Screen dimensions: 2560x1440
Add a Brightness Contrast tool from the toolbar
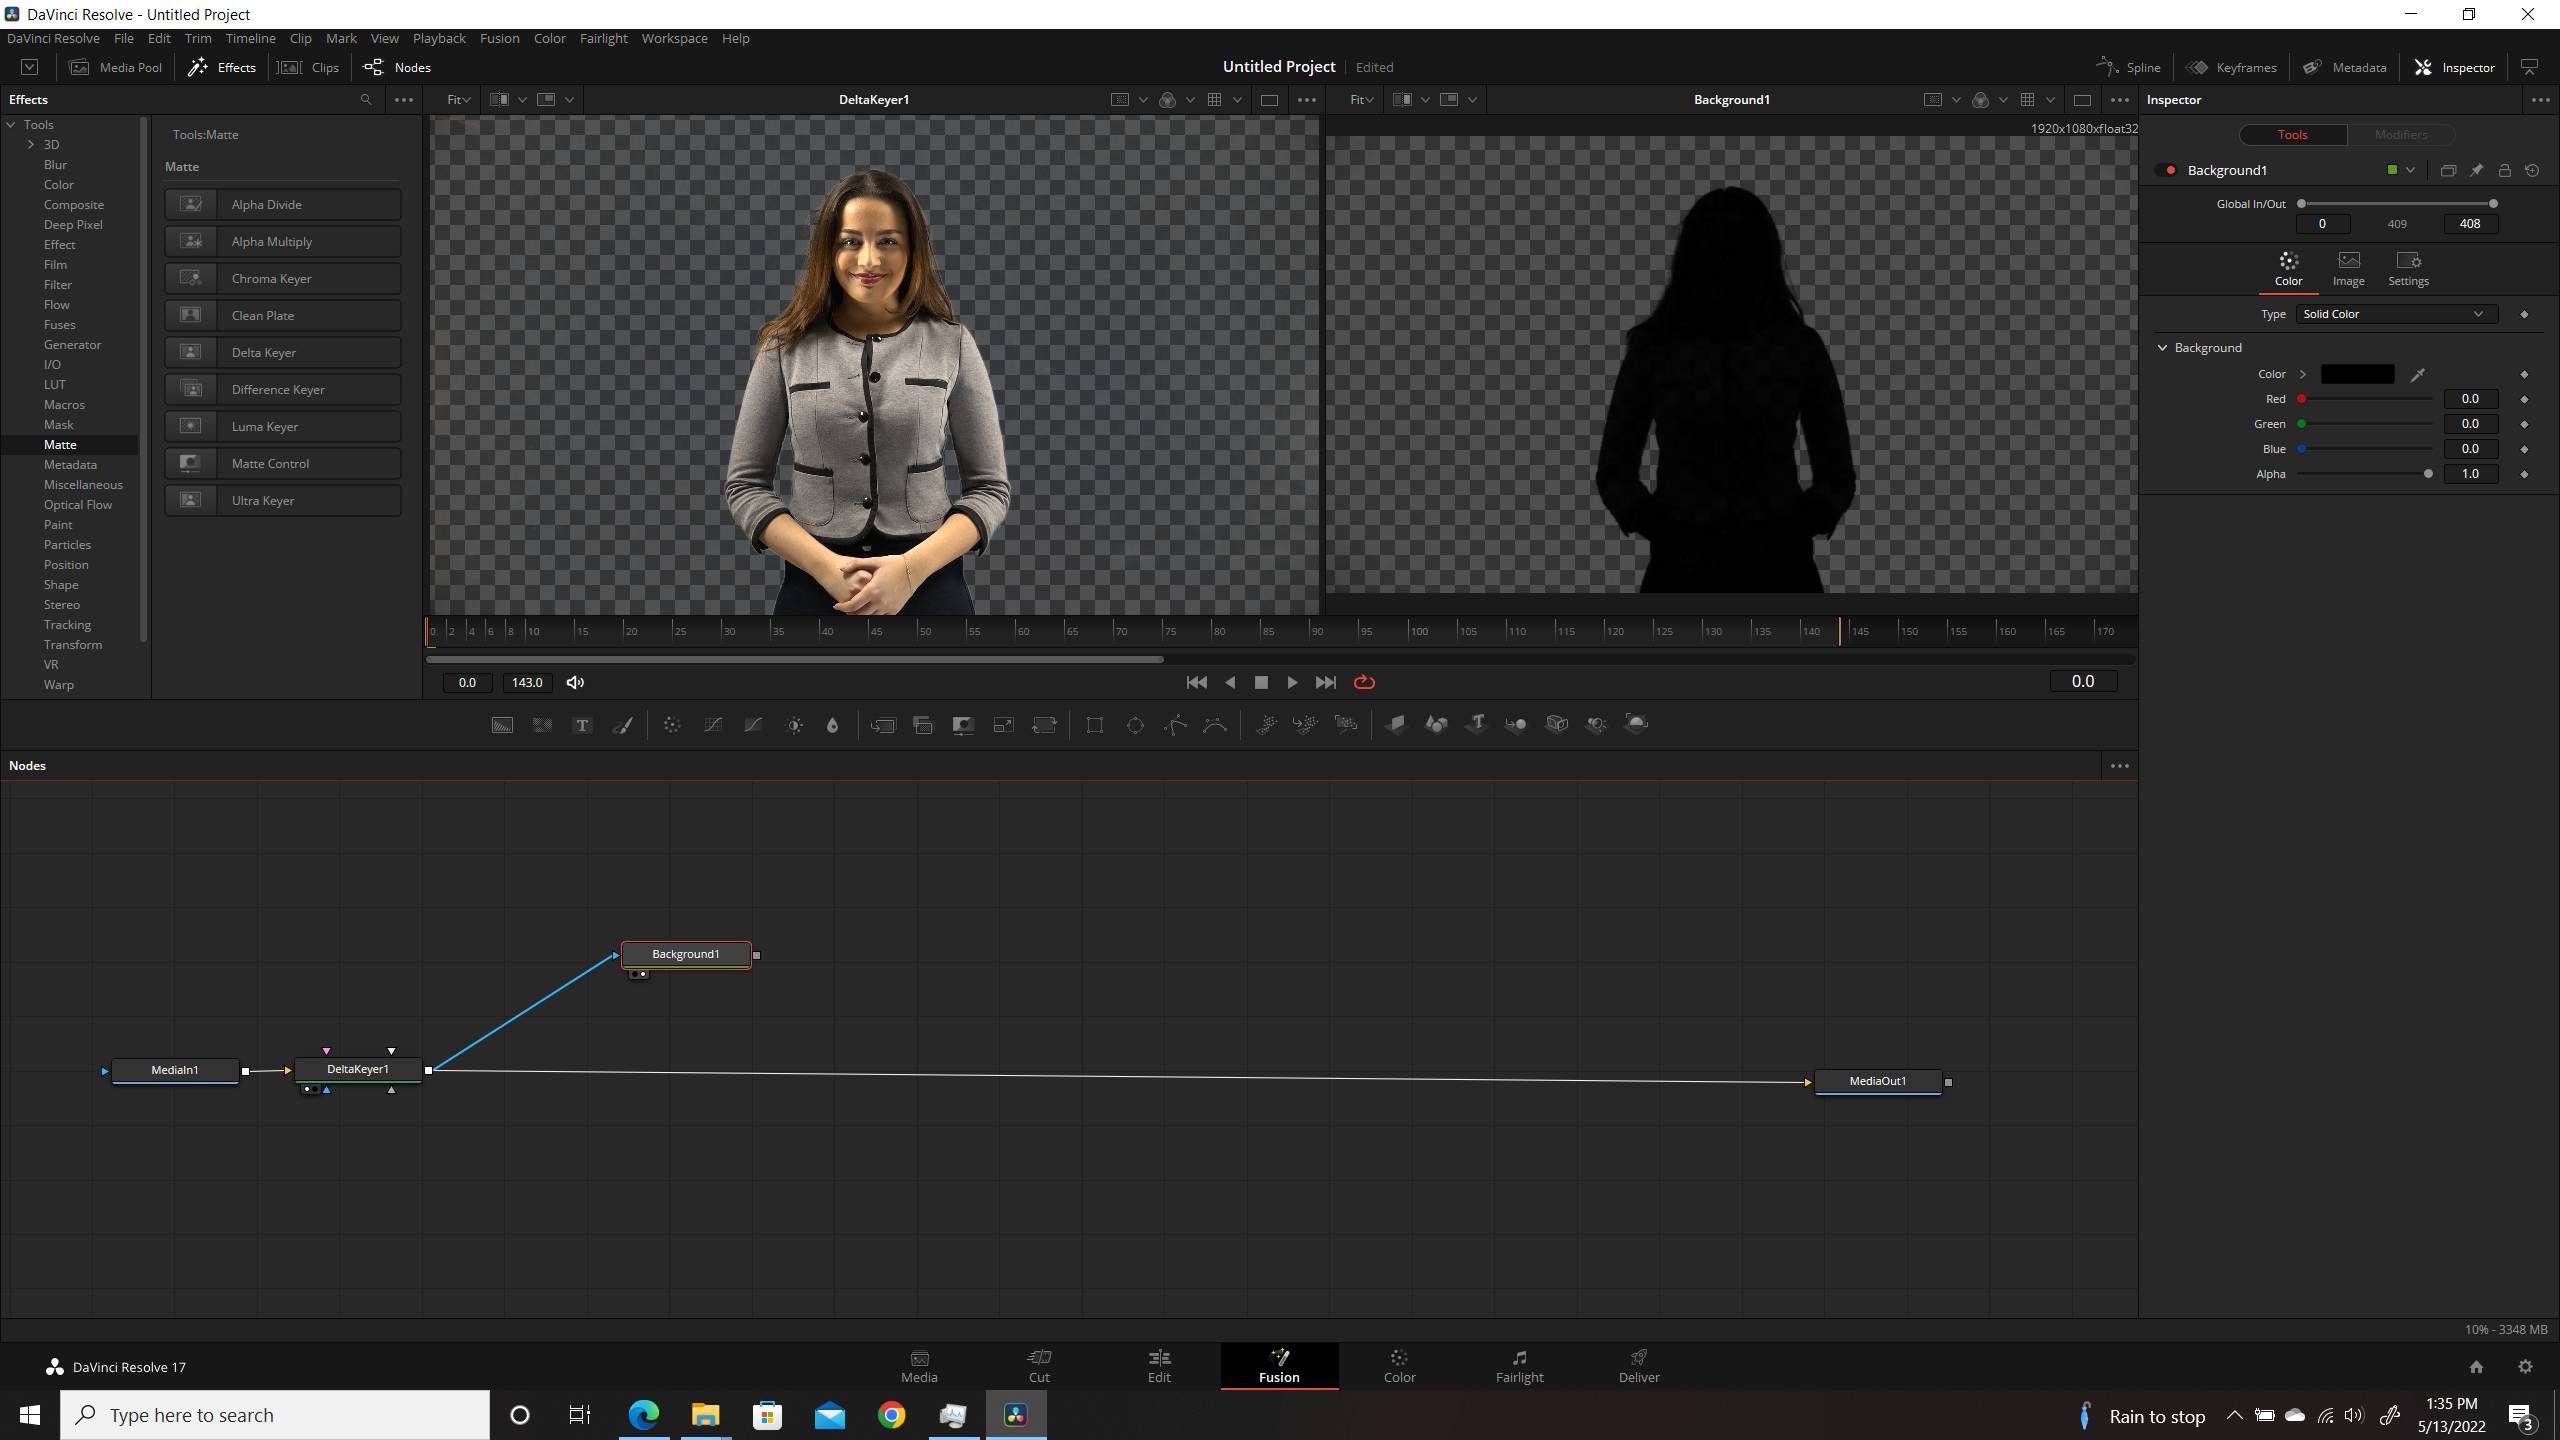pyautogui.click(x=794, y=725)
